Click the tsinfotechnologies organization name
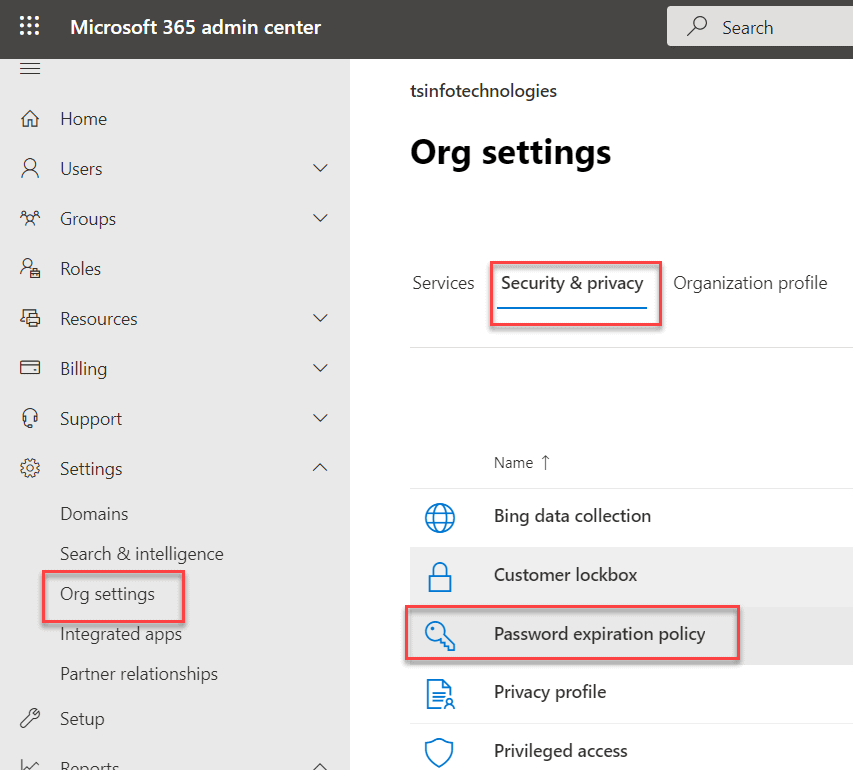This screenshot has width=853, height=770. coord(483,90)
